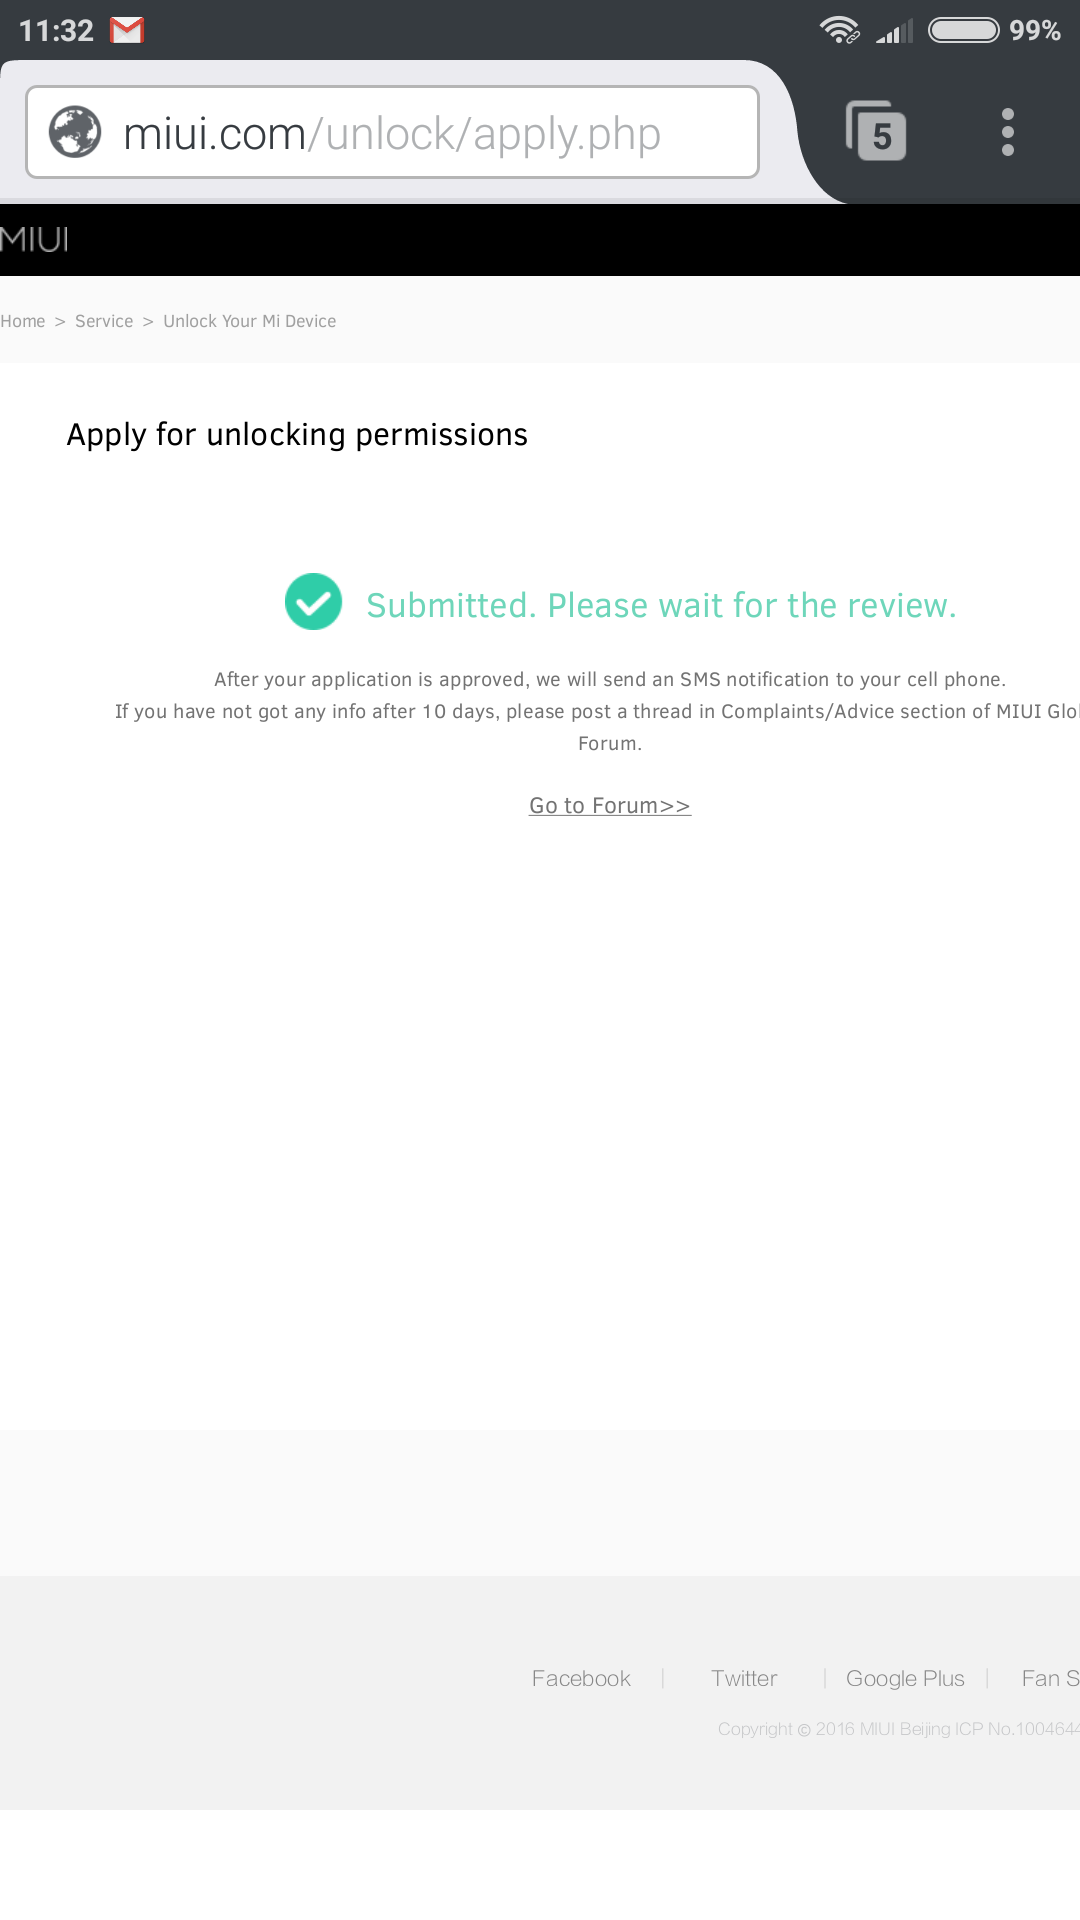The height and width of the screenshot is (1920, 1080).
Task: Open the browser three-dot overflow menu
Action: [x=1008, y=132]
